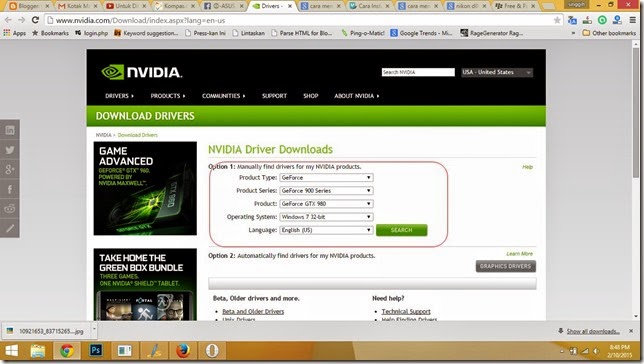Image resolution: width=644 pixels, height=364 pixels.
Task: Share page via Twitter sidebar icon
Action: click(10, 150)
